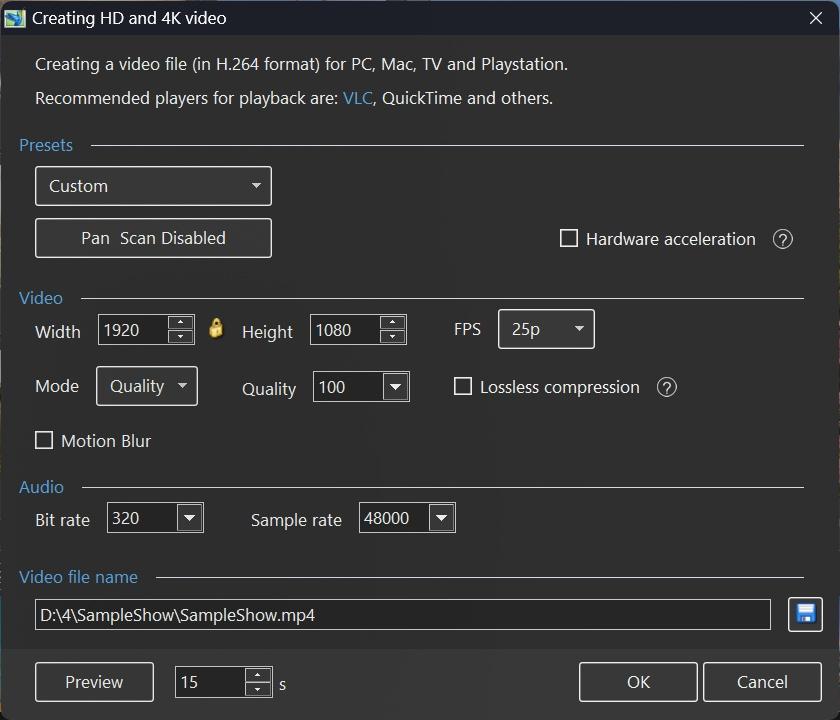
Task: Open the Mode Quality dropdown
Action: (x=147, y=386)
